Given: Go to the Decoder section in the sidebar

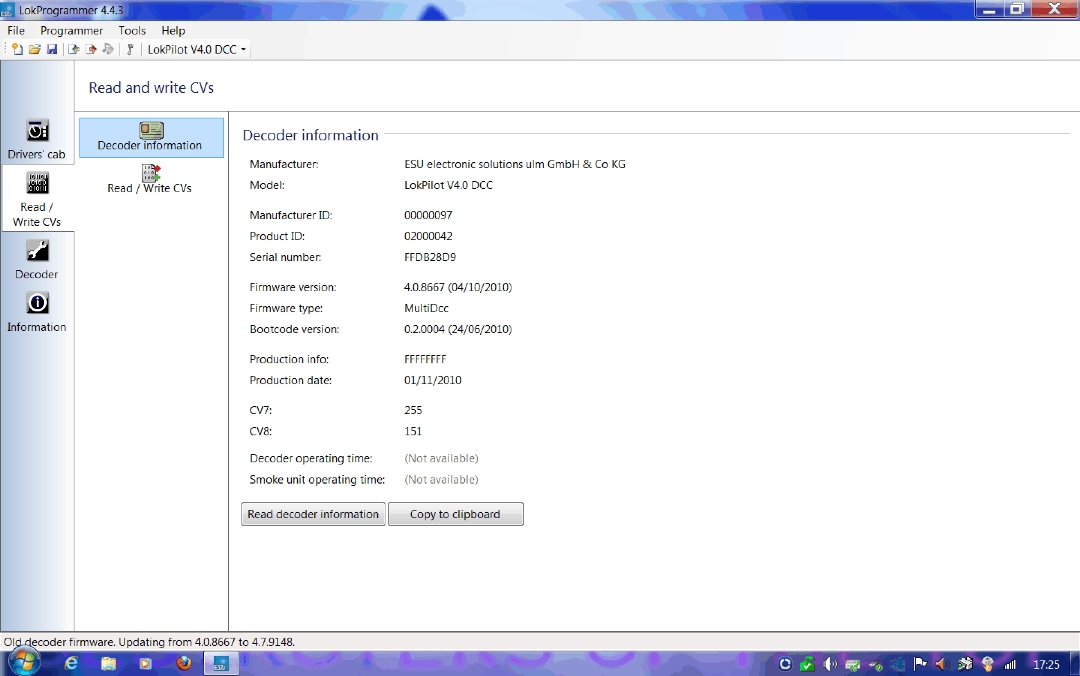Looking at the screenshot, I should [37, 259].
